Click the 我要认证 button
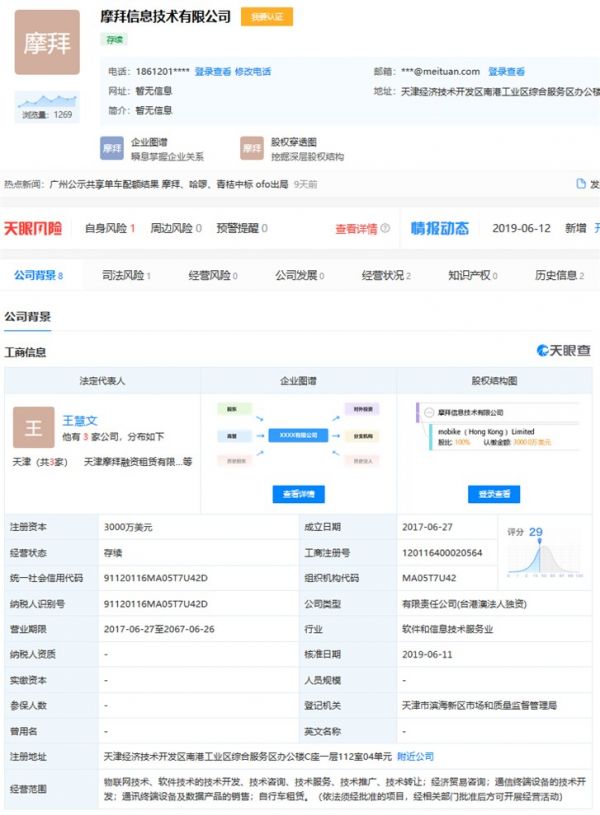Screen dimensions: 600x815 (x=266, y=17)
